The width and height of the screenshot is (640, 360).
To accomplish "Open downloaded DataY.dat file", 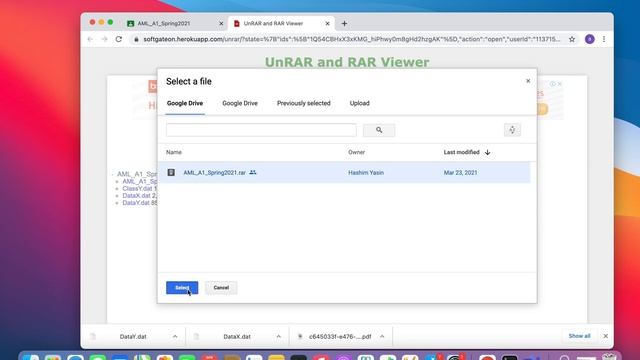I will point(133,337).
